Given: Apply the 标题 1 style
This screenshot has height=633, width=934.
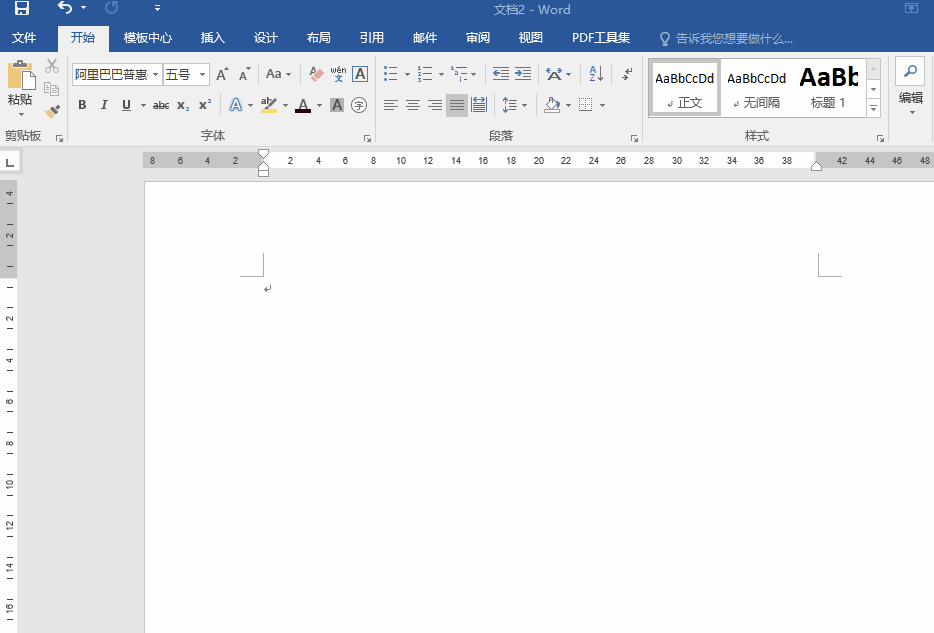Looking at the screenshot, I should coord(828,86).
